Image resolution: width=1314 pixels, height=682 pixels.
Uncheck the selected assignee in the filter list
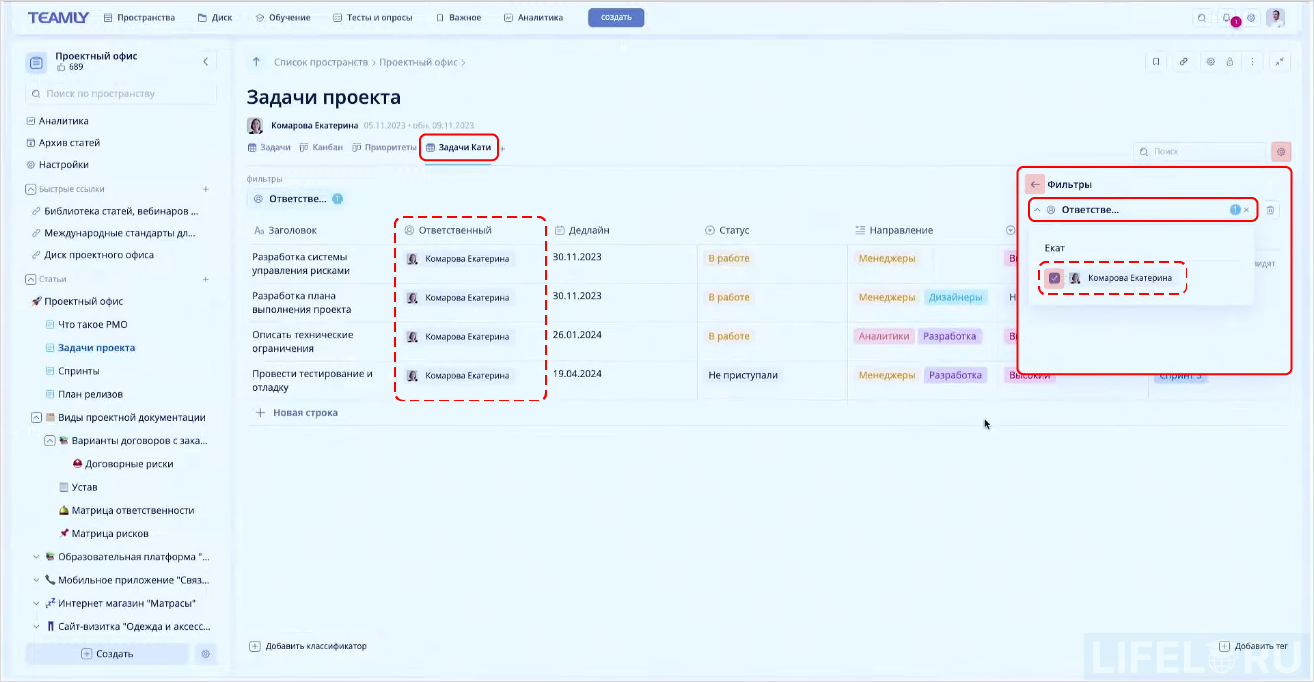(1056, 278)
